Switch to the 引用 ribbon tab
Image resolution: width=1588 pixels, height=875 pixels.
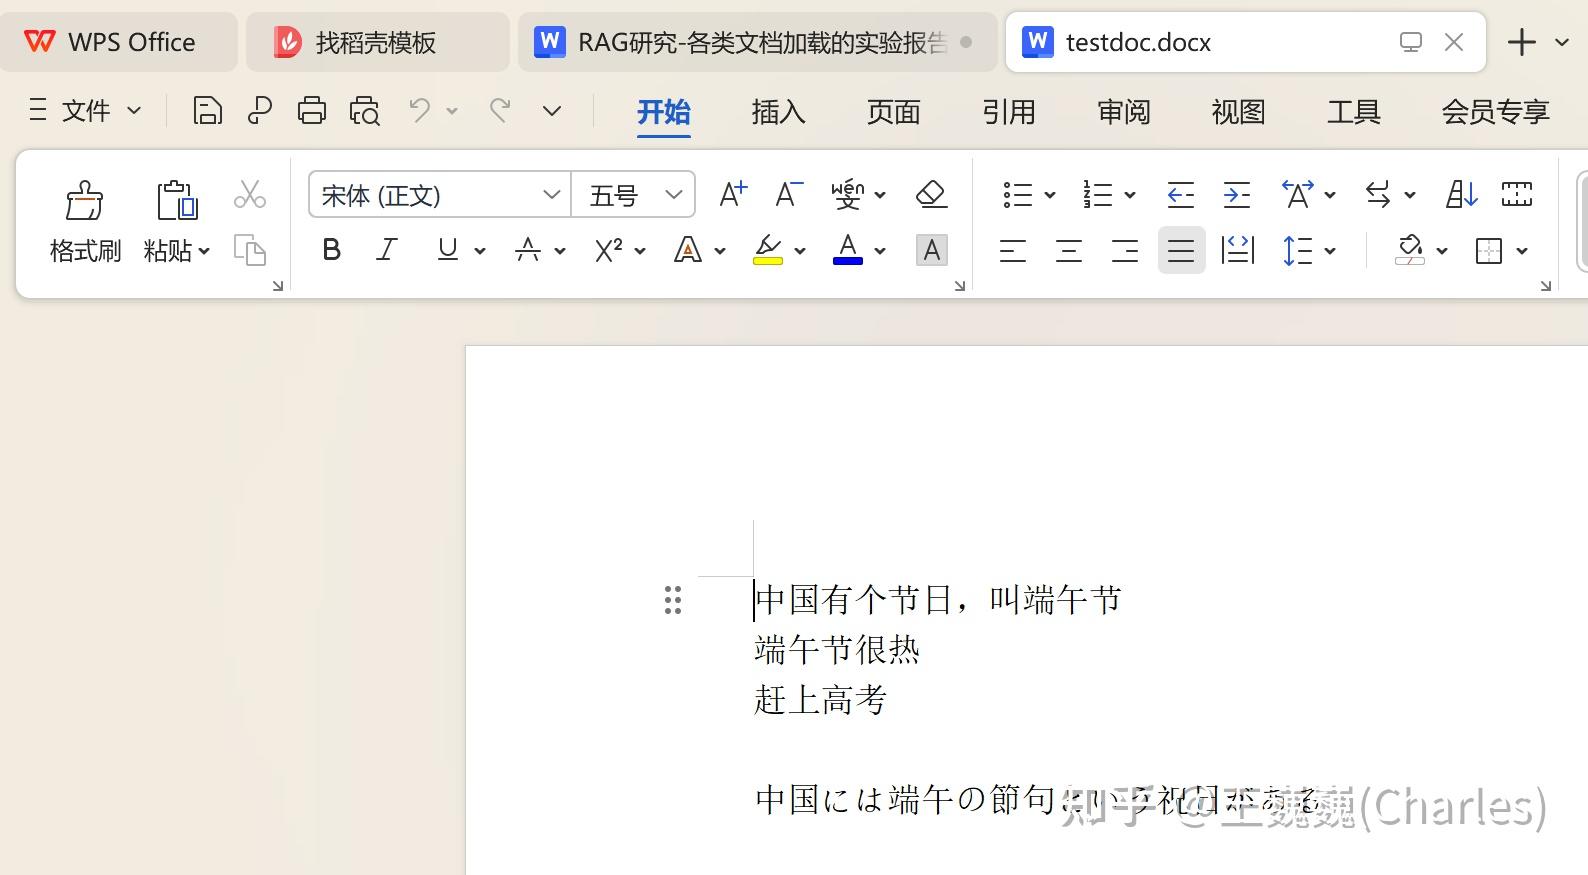click(1009, 111)
